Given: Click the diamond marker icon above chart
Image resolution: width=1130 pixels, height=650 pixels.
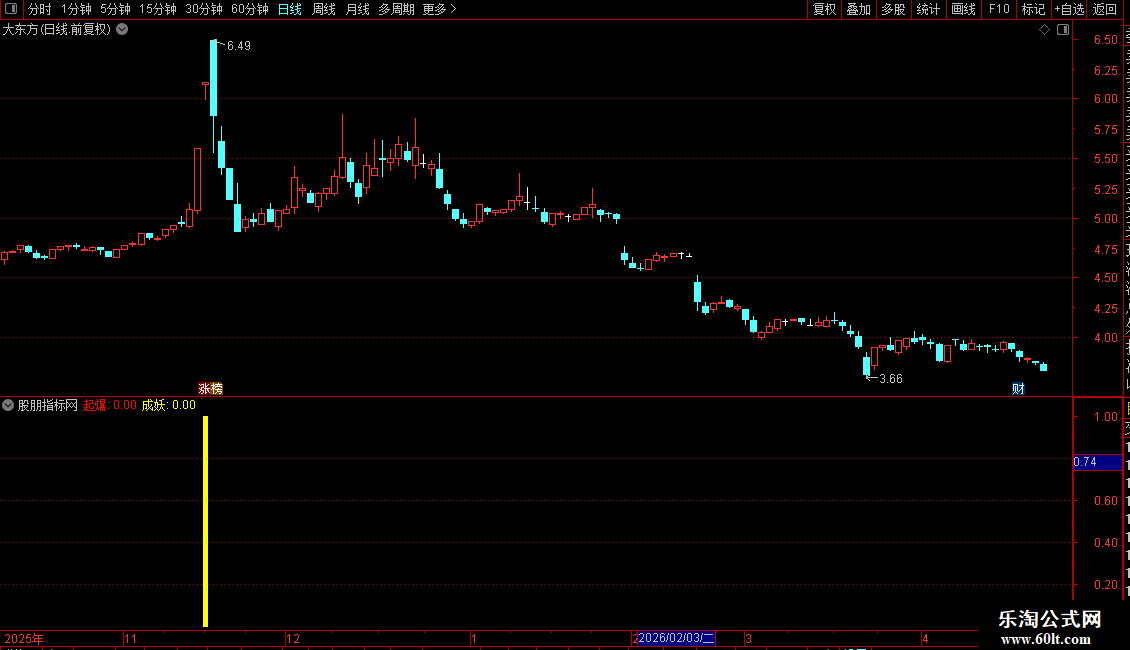Looking at the screenshot, I should point(1044,30).
